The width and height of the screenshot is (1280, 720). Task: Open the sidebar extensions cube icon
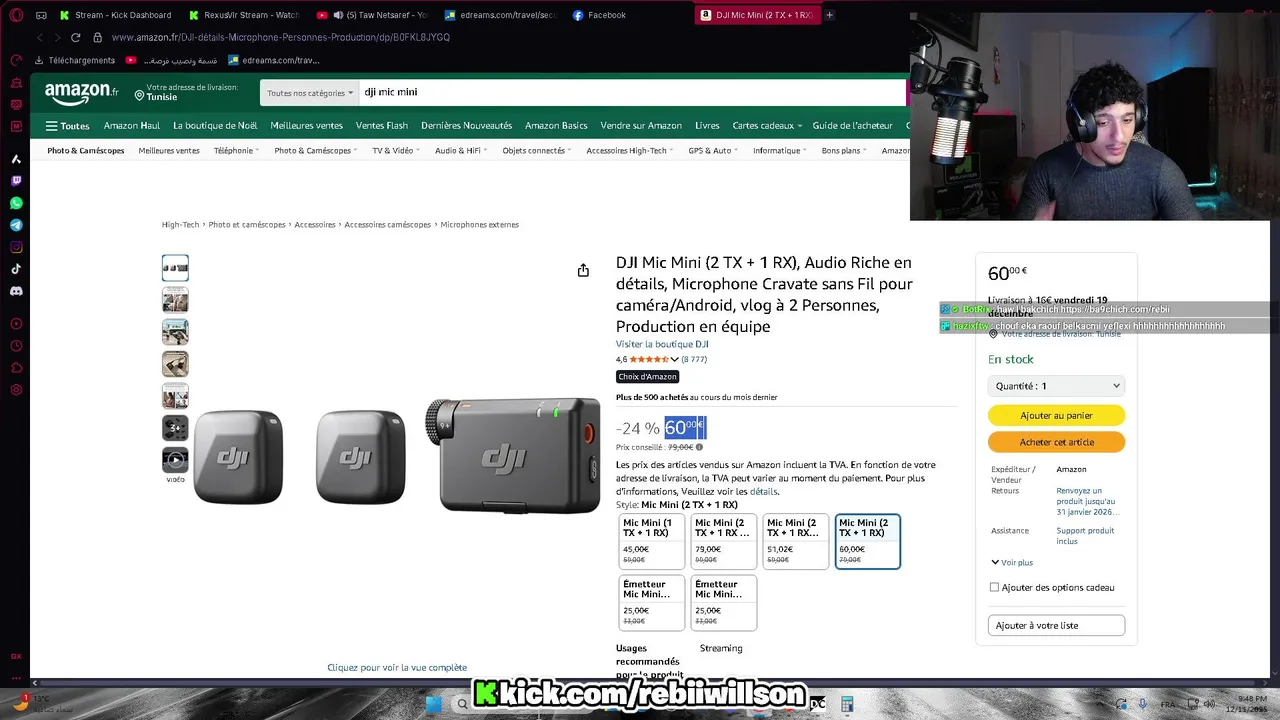(16, 368)
